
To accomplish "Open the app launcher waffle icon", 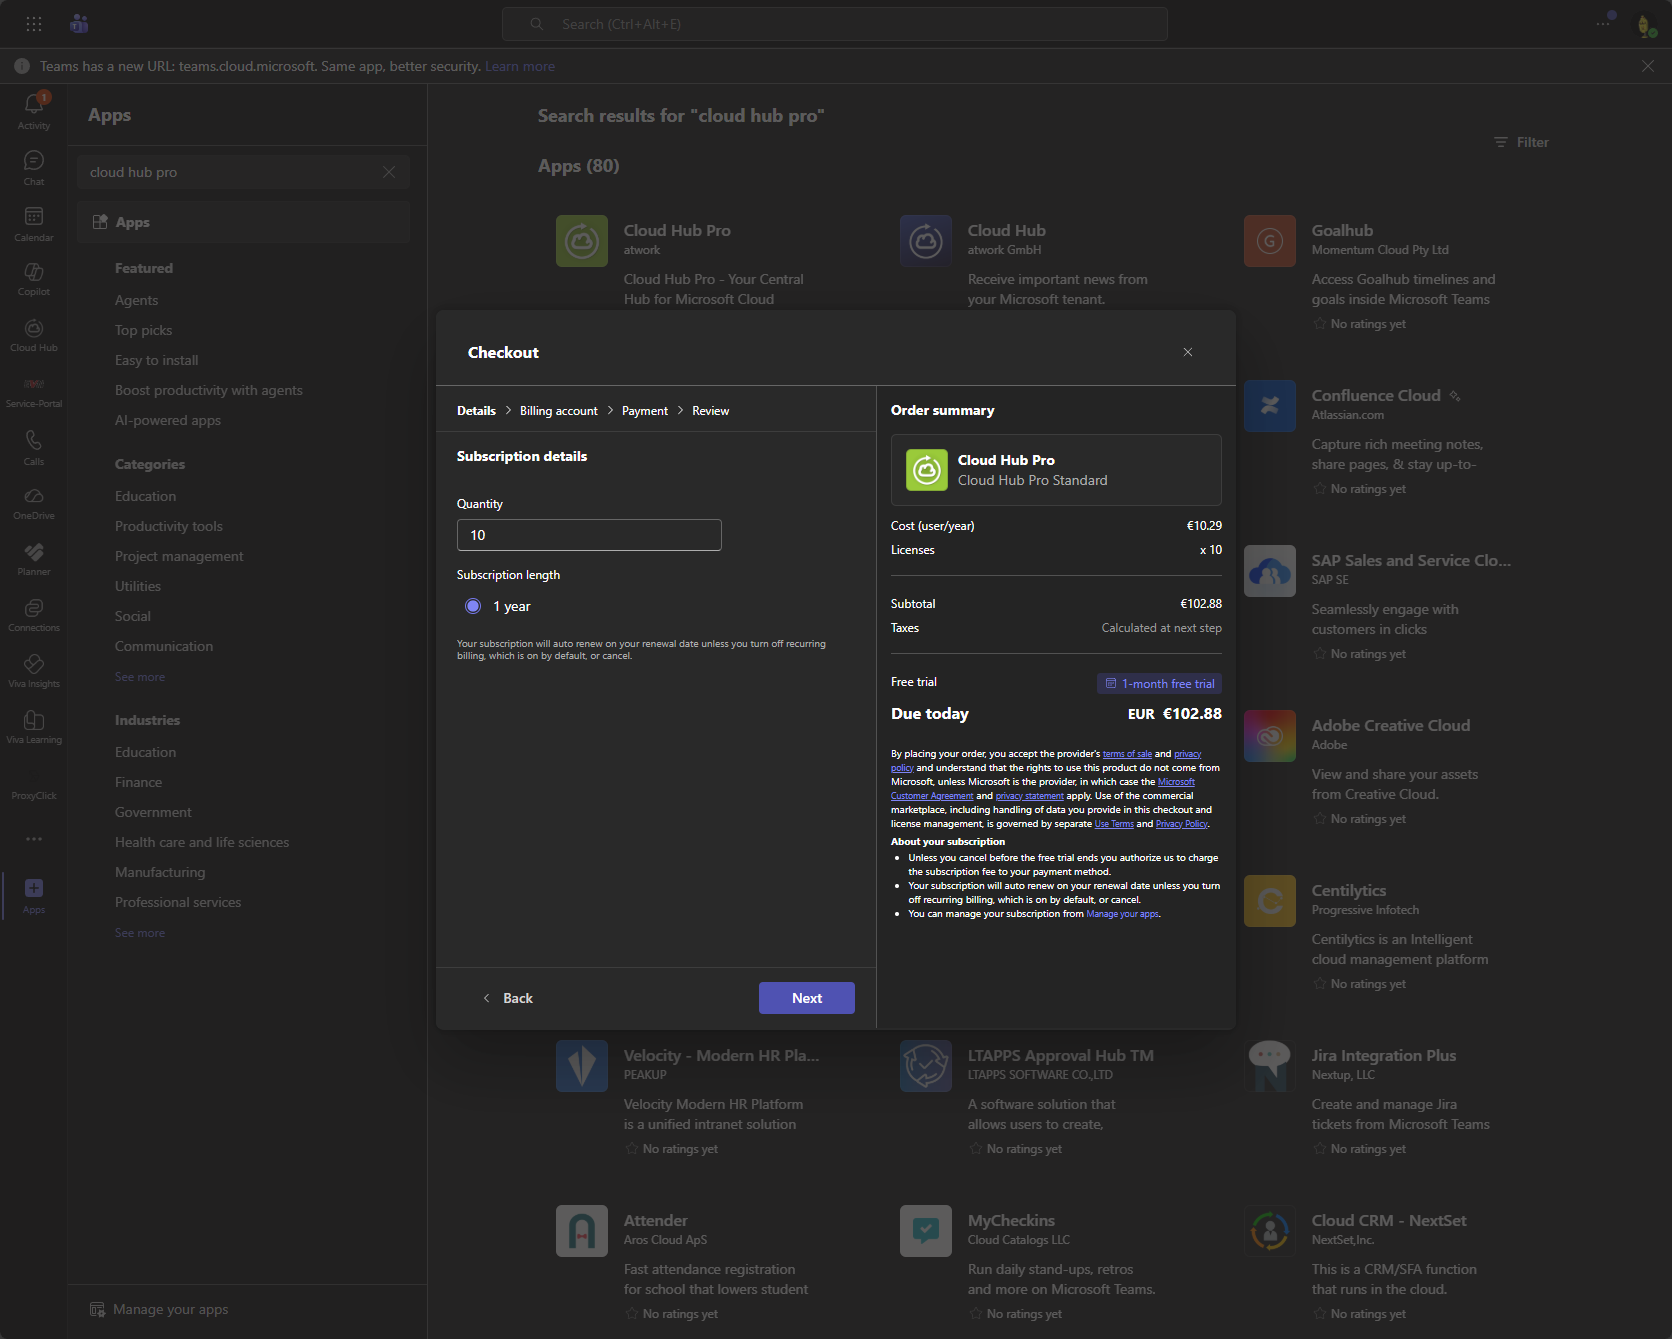I will (x=34, y=24).
